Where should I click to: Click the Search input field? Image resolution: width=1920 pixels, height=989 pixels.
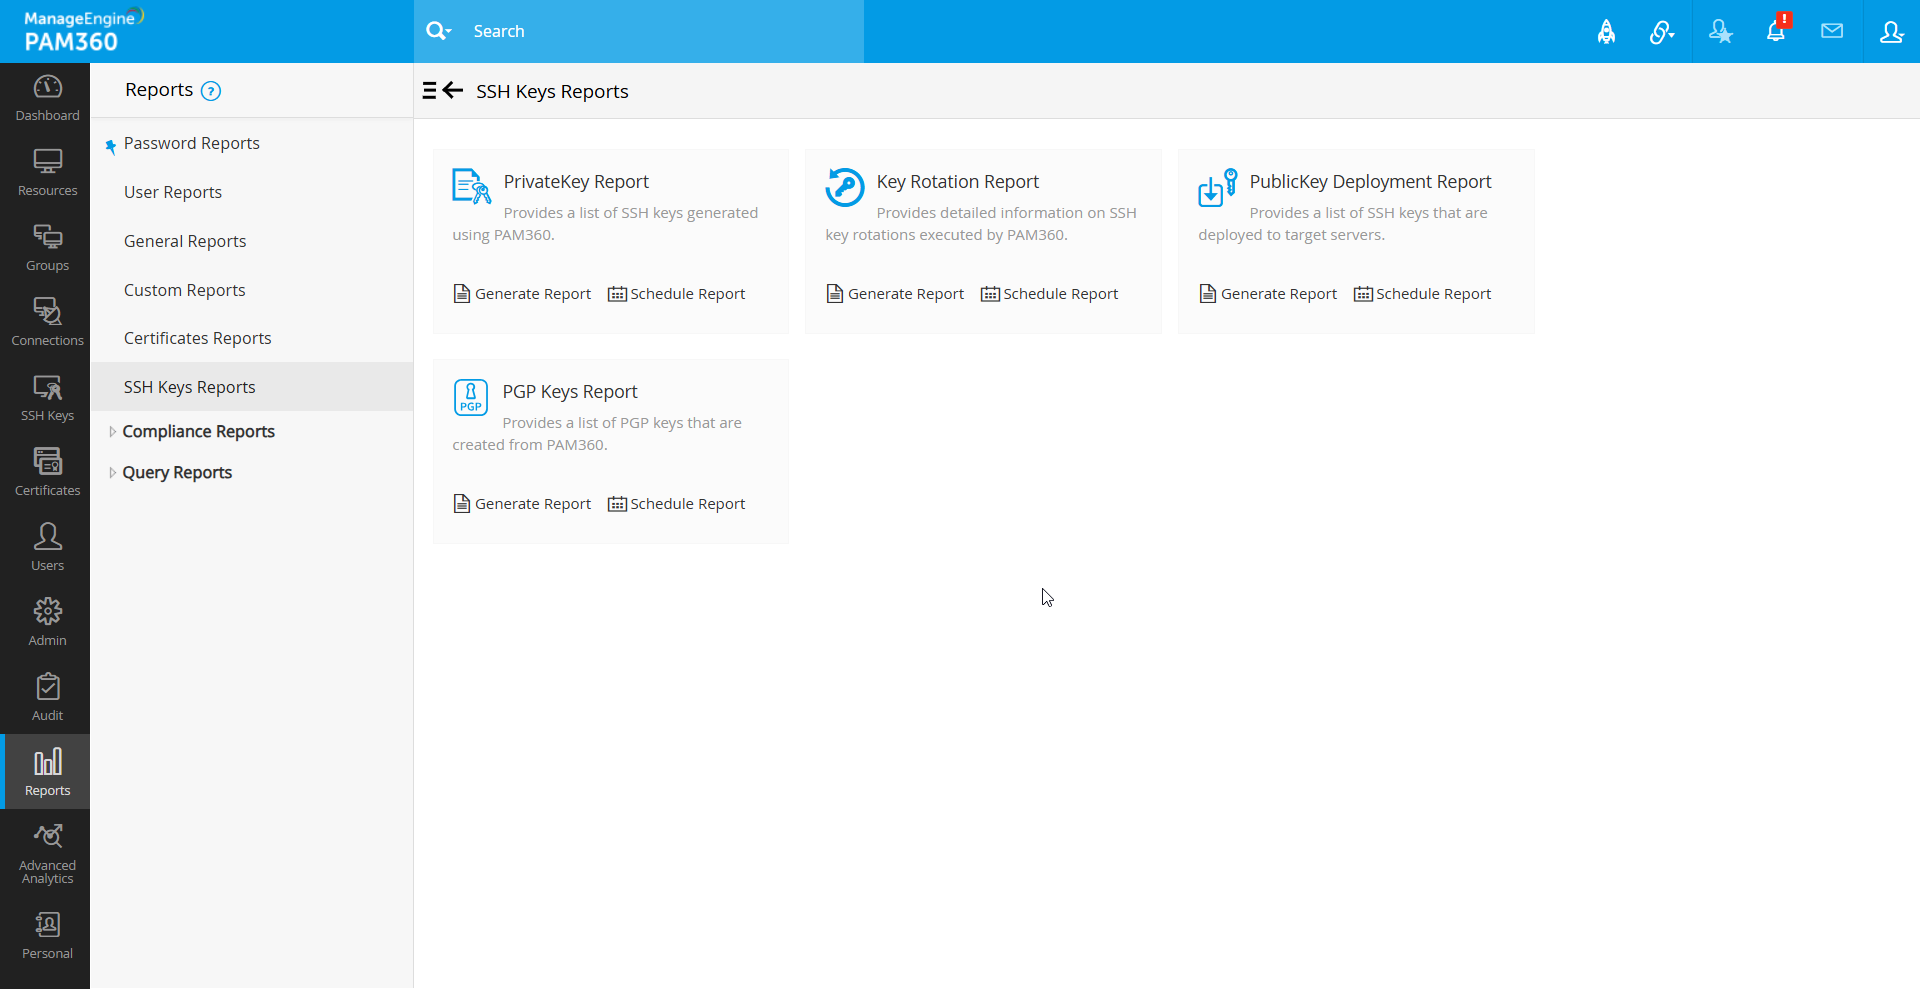coord(660,32)
